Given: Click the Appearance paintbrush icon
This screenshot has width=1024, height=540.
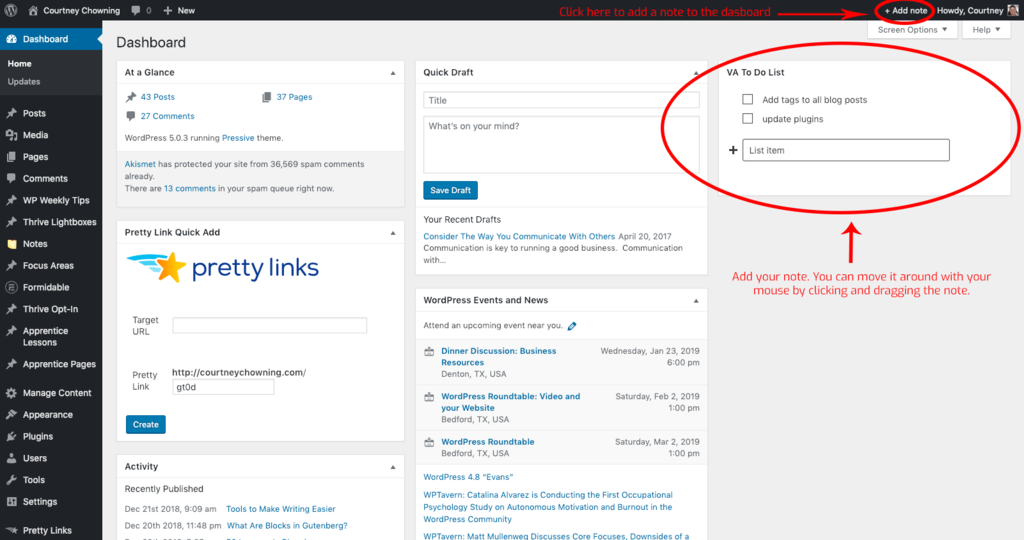Looking at the screenshot, I should (x=11, y=415).
